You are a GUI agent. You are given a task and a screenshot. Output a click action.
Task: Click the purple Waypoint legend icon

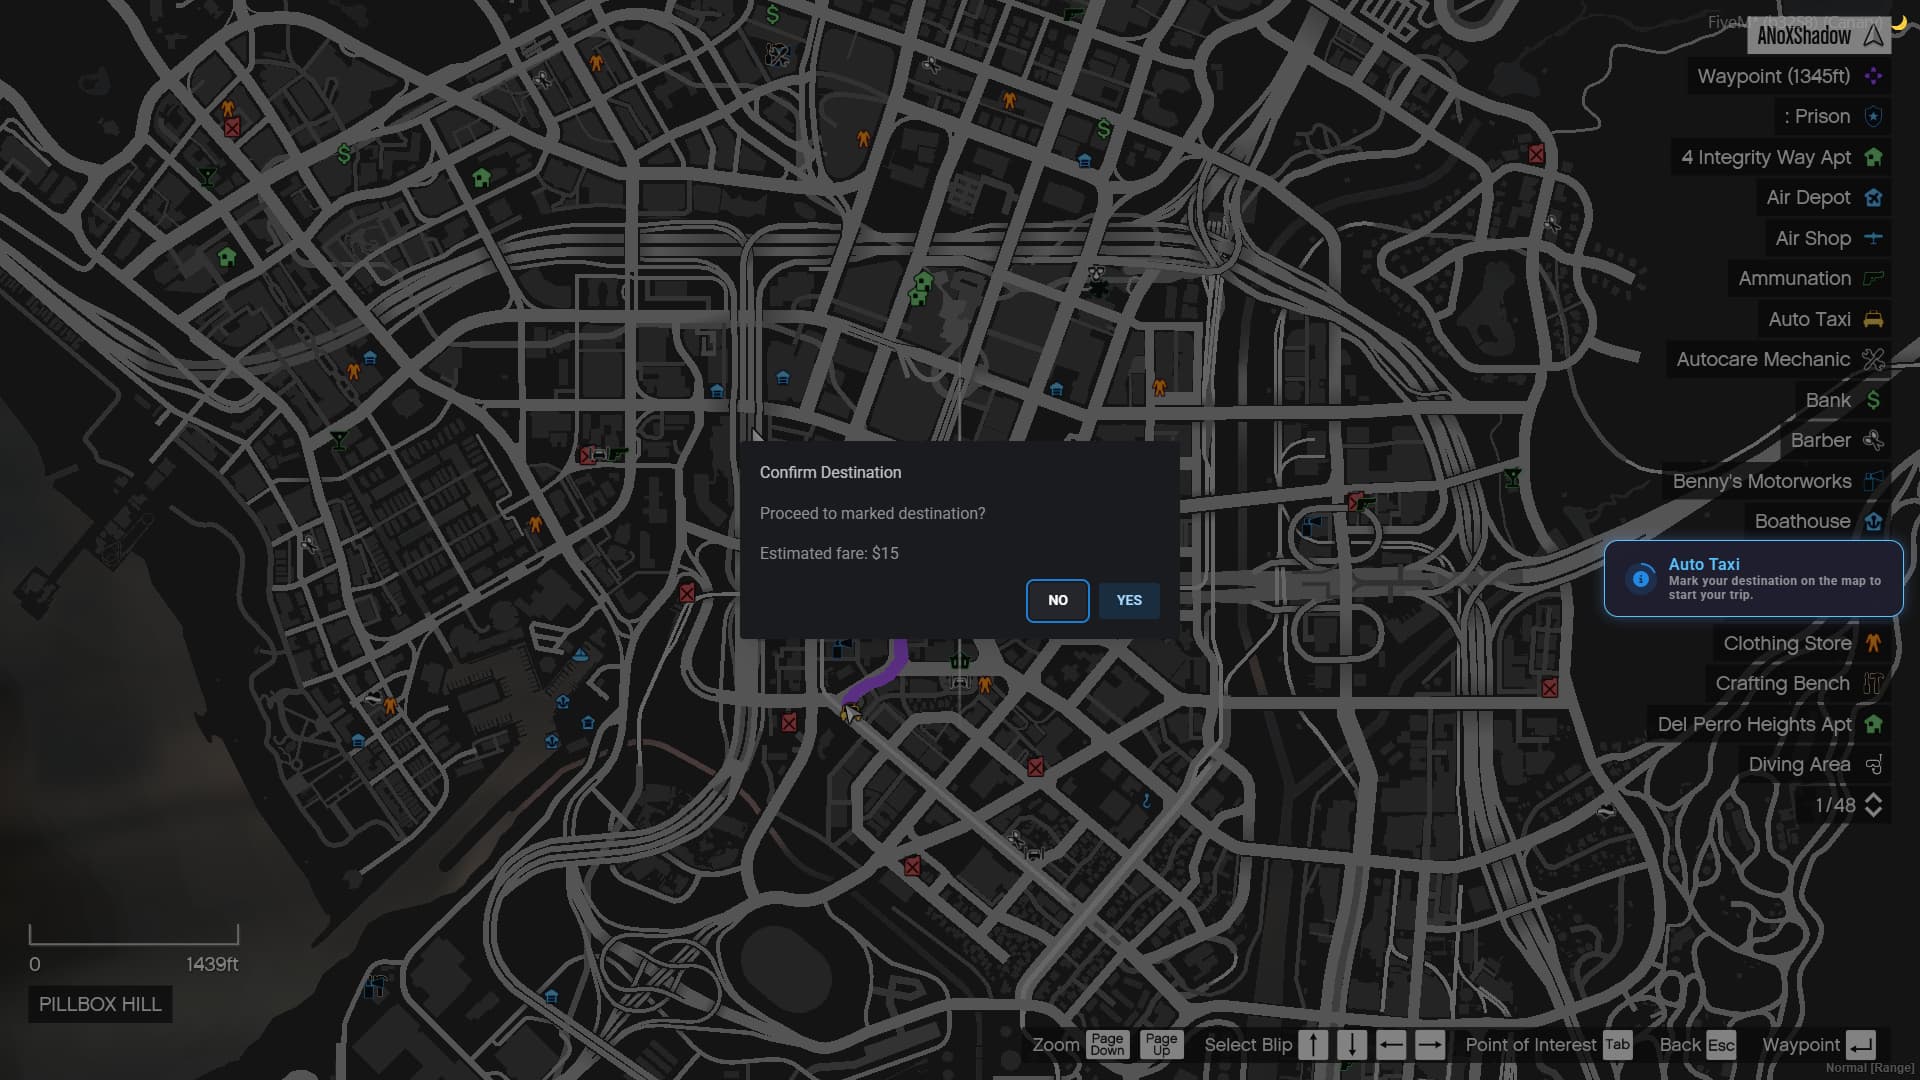point(1873,76)
